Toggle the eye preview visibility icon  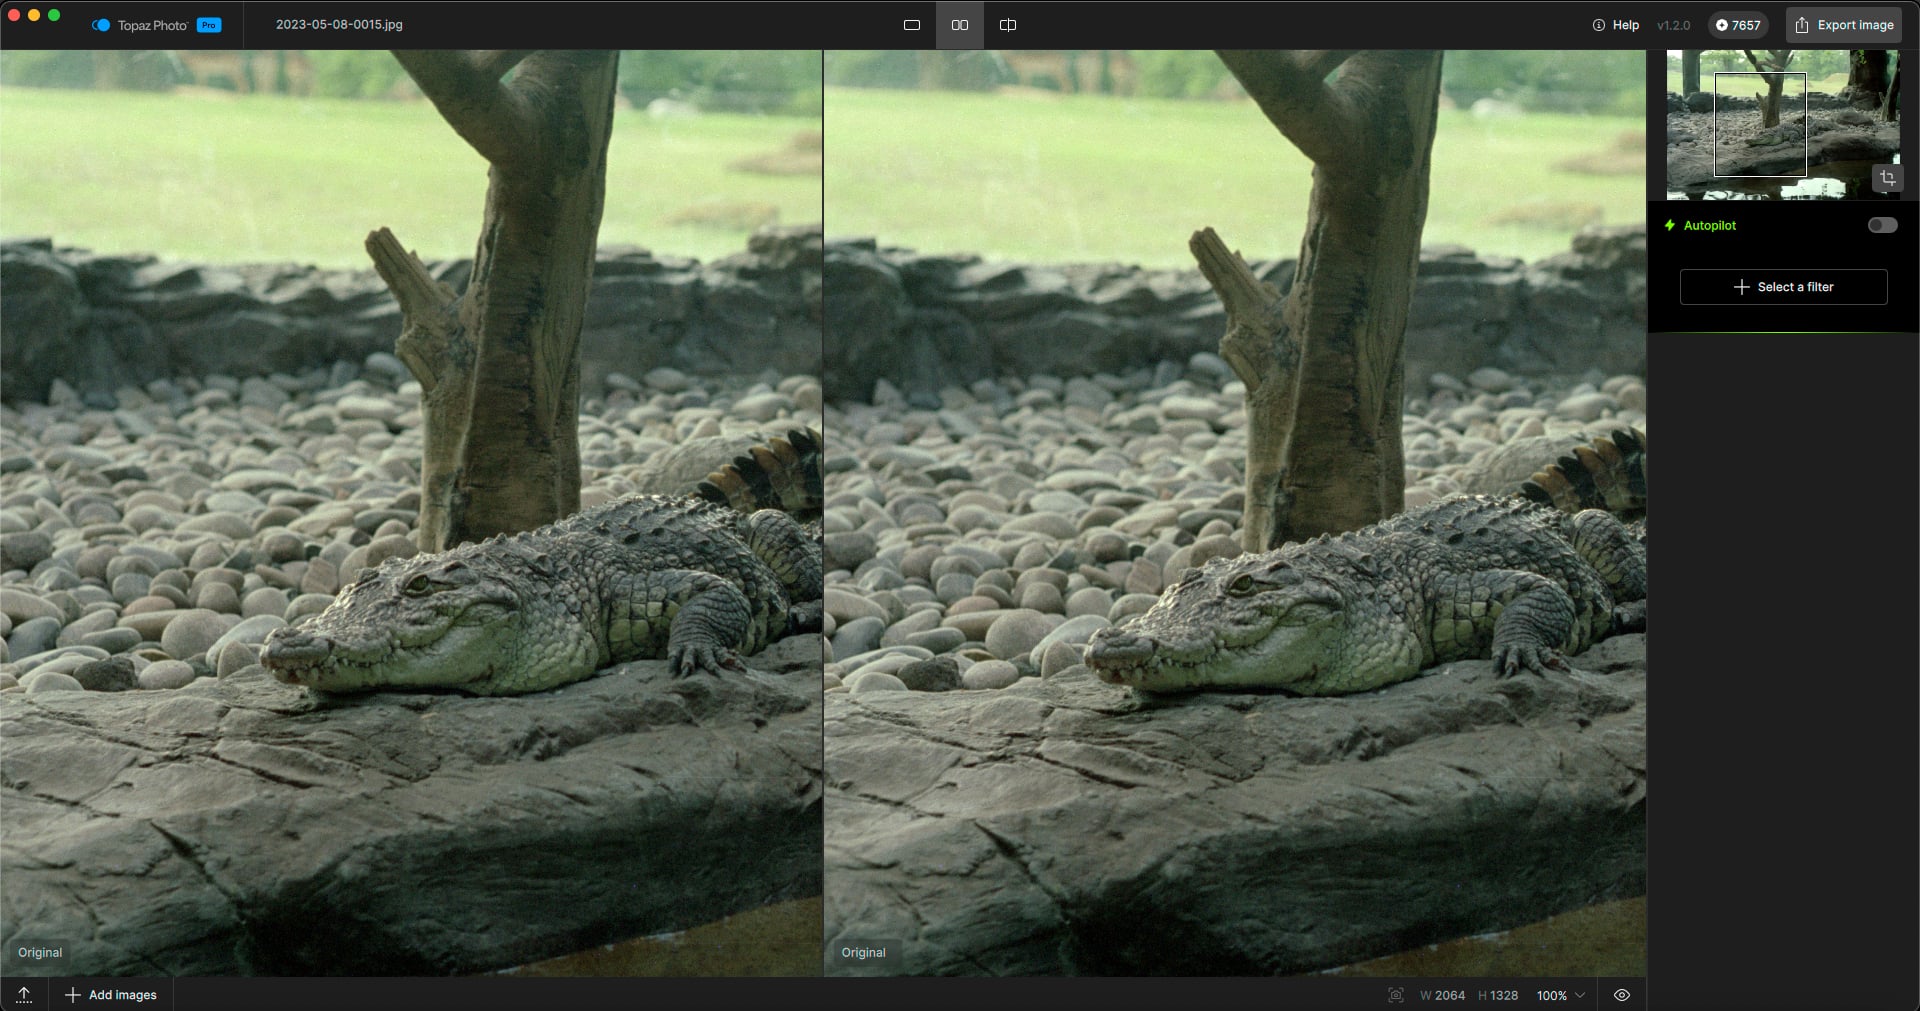(x=1622, y=995)
